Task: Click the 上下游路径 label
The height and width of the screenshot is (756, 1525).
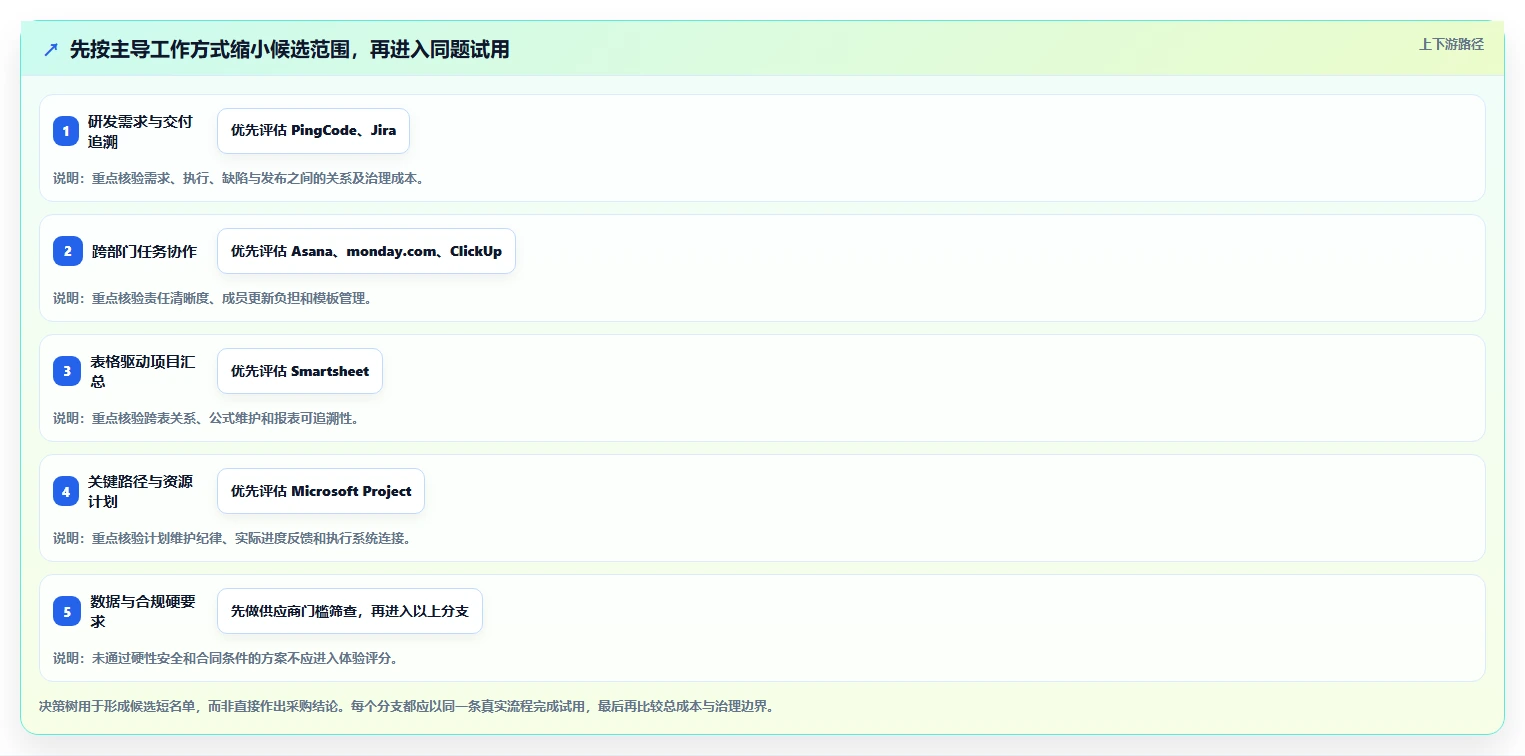Action: coord(1451,44)
